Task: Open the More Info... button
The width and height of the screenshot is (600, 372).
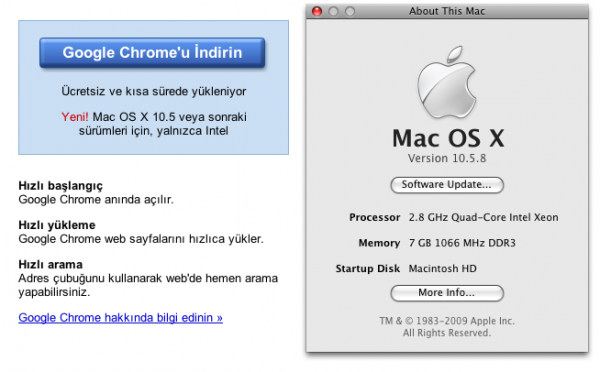Action: [x=447, y=293]
